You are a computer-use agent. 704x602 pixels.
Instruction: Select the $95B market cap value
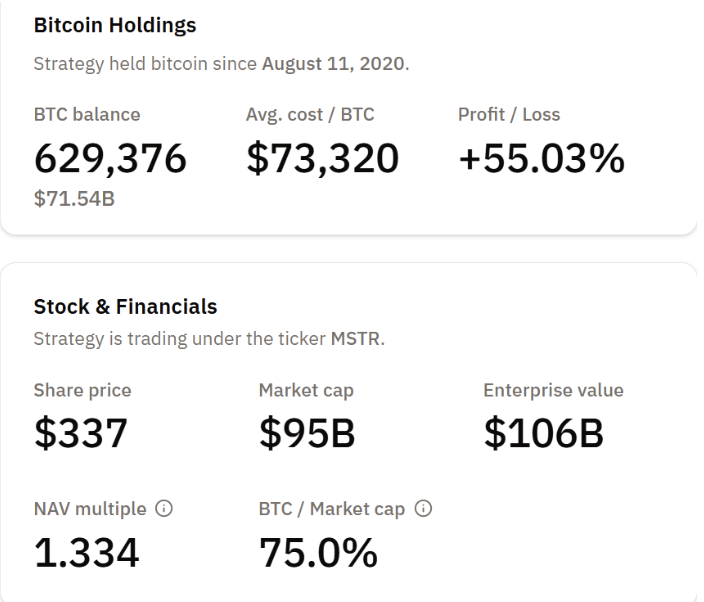(307, 432)
